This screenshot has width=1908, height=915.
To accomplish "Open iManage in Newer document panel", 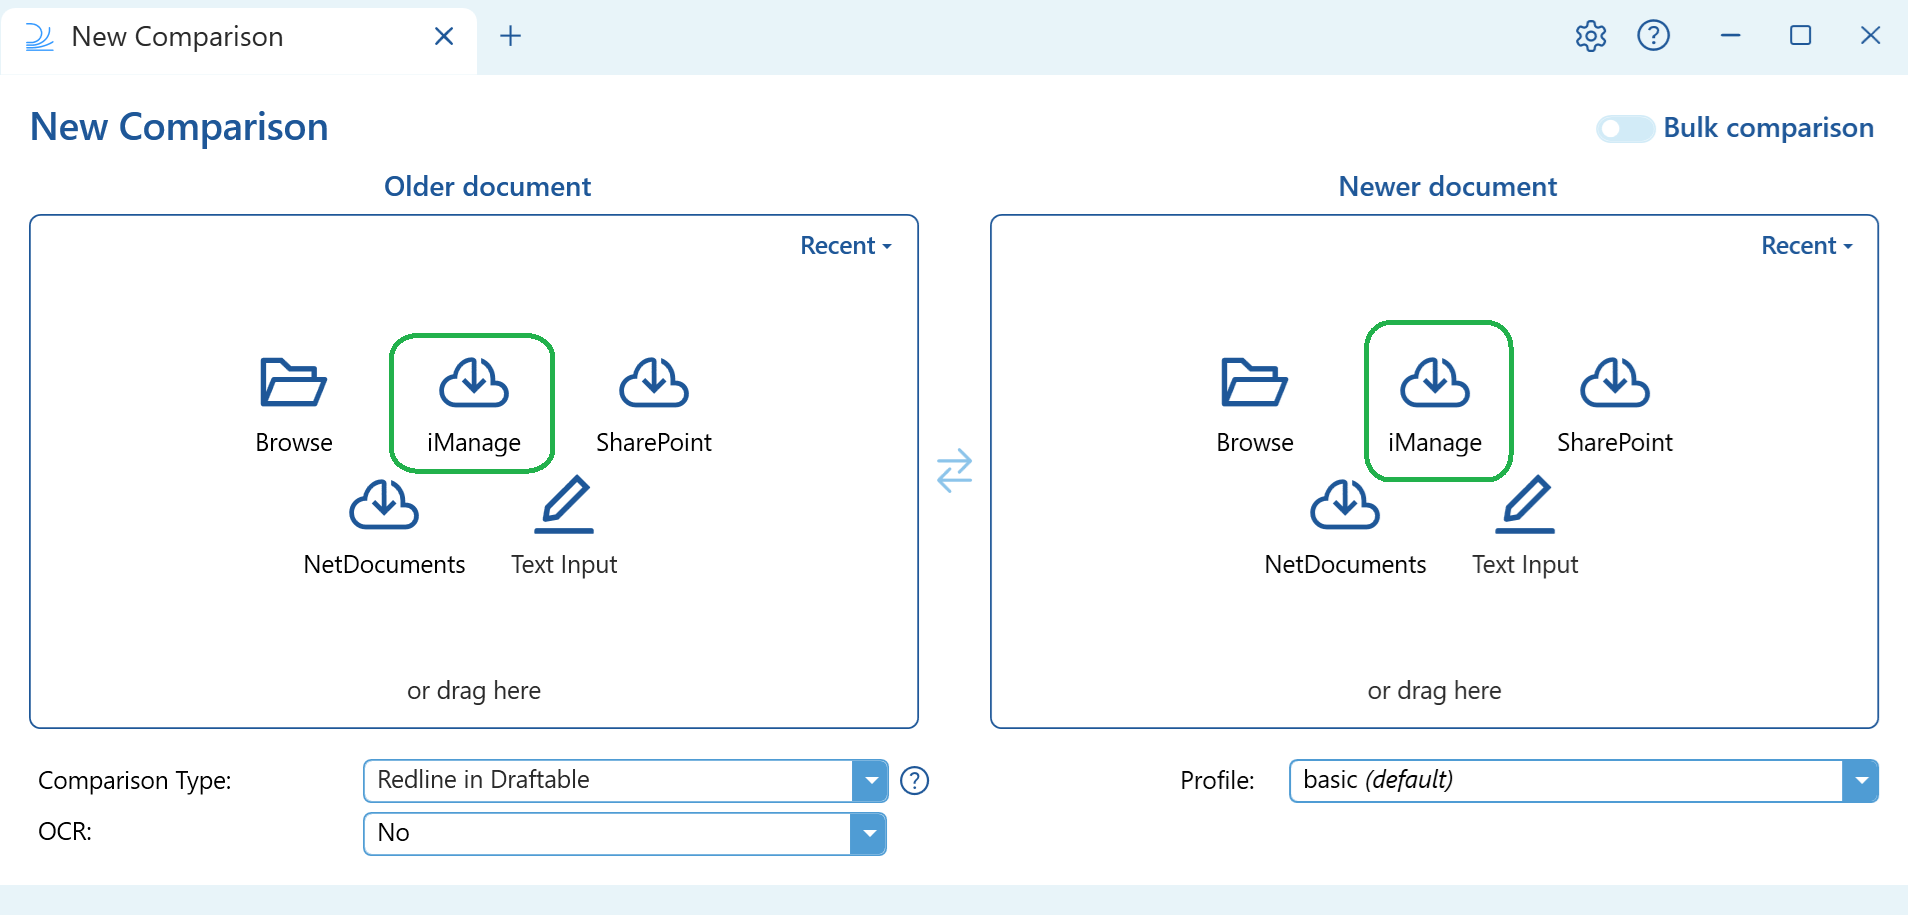I will coord(1434,404).
